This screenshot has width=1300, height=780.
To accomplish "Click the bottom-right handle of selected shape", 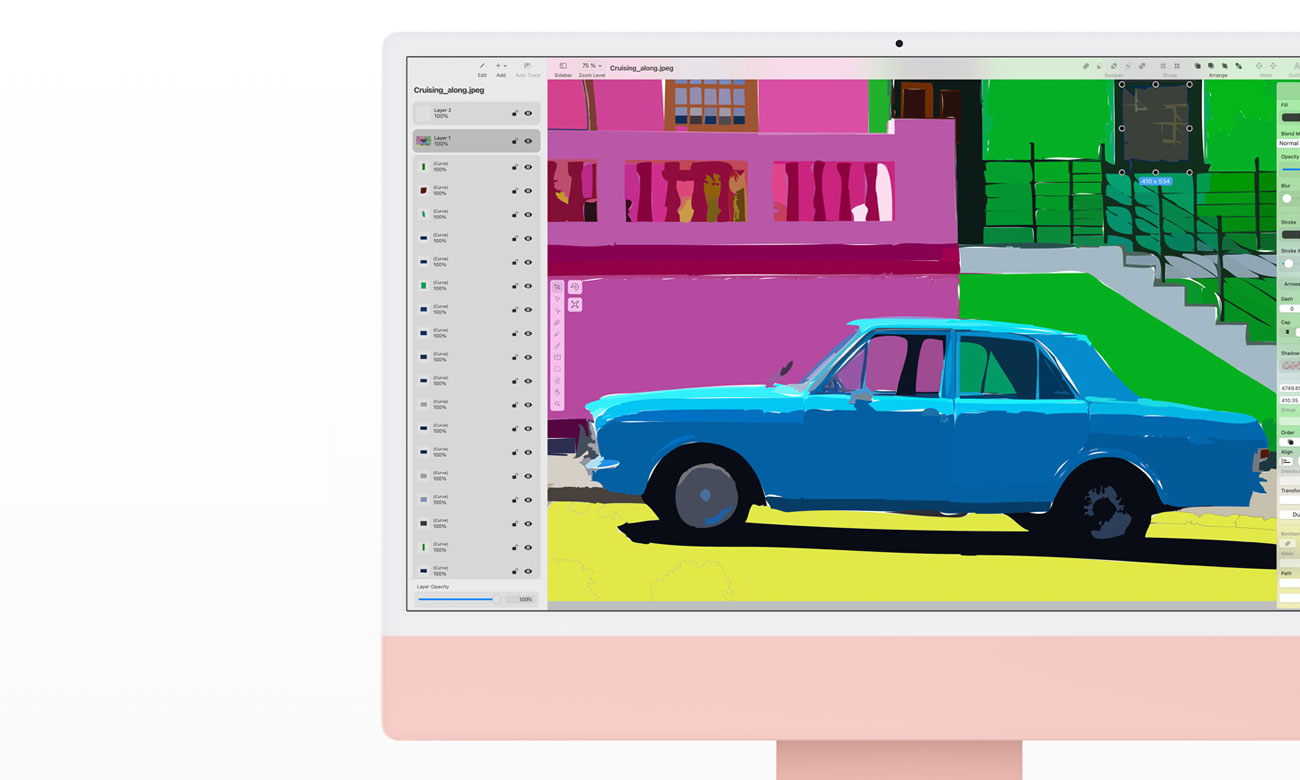I will coord(1190,172).
